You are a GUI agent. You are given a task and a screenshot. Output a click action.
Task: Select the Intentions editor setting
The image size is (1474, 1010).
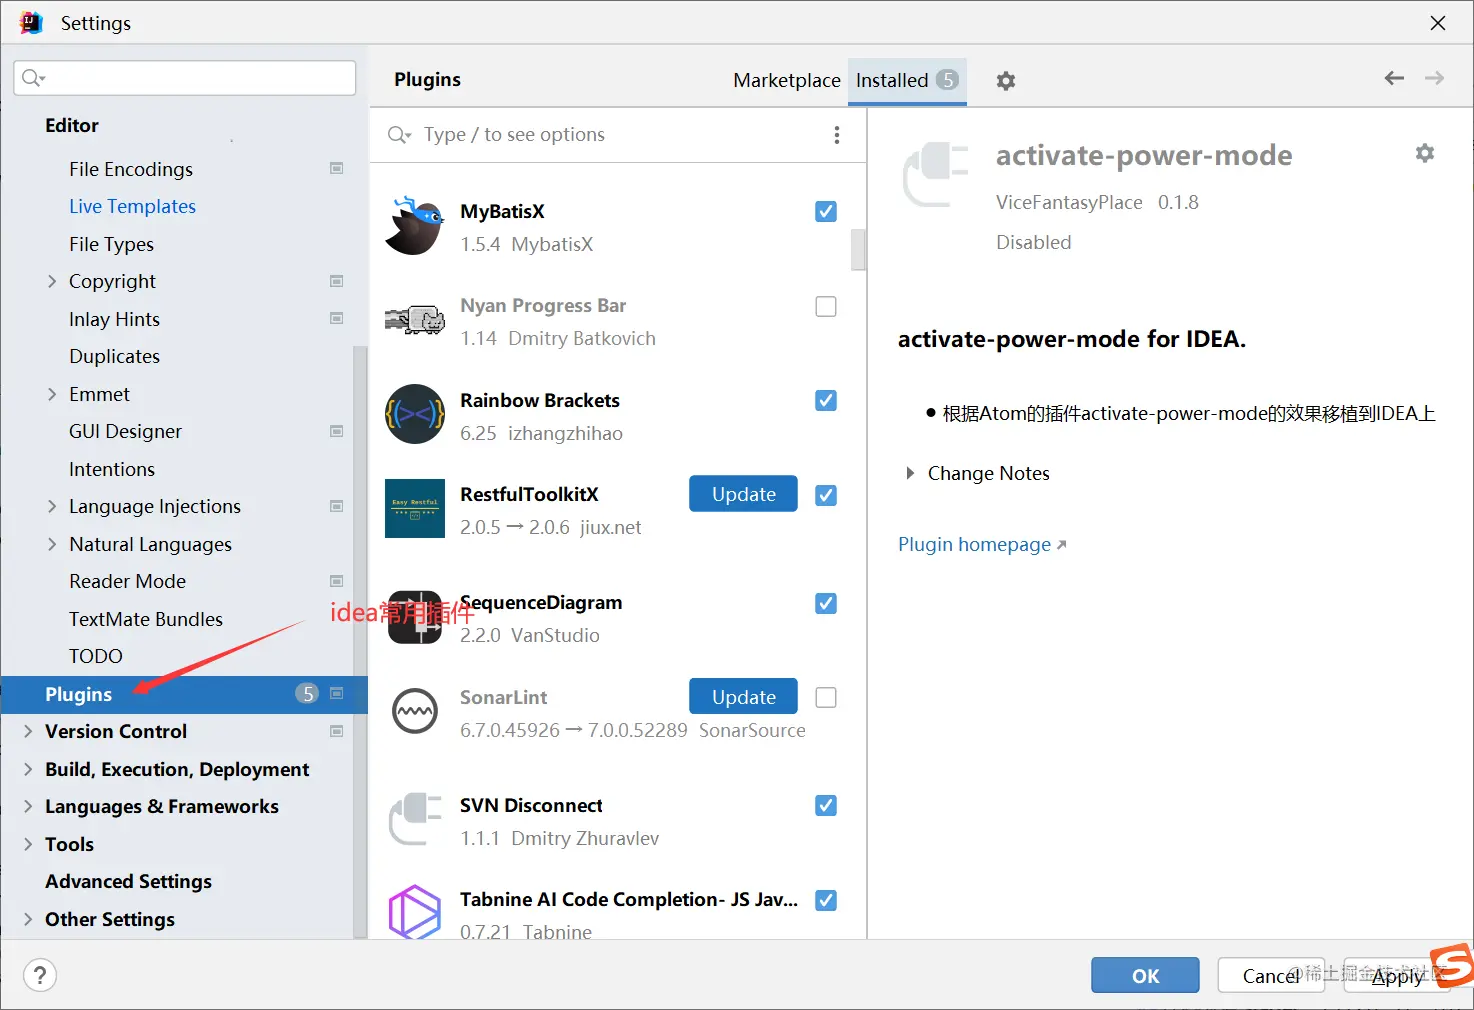pyautogui.click(x=112, y=469)
